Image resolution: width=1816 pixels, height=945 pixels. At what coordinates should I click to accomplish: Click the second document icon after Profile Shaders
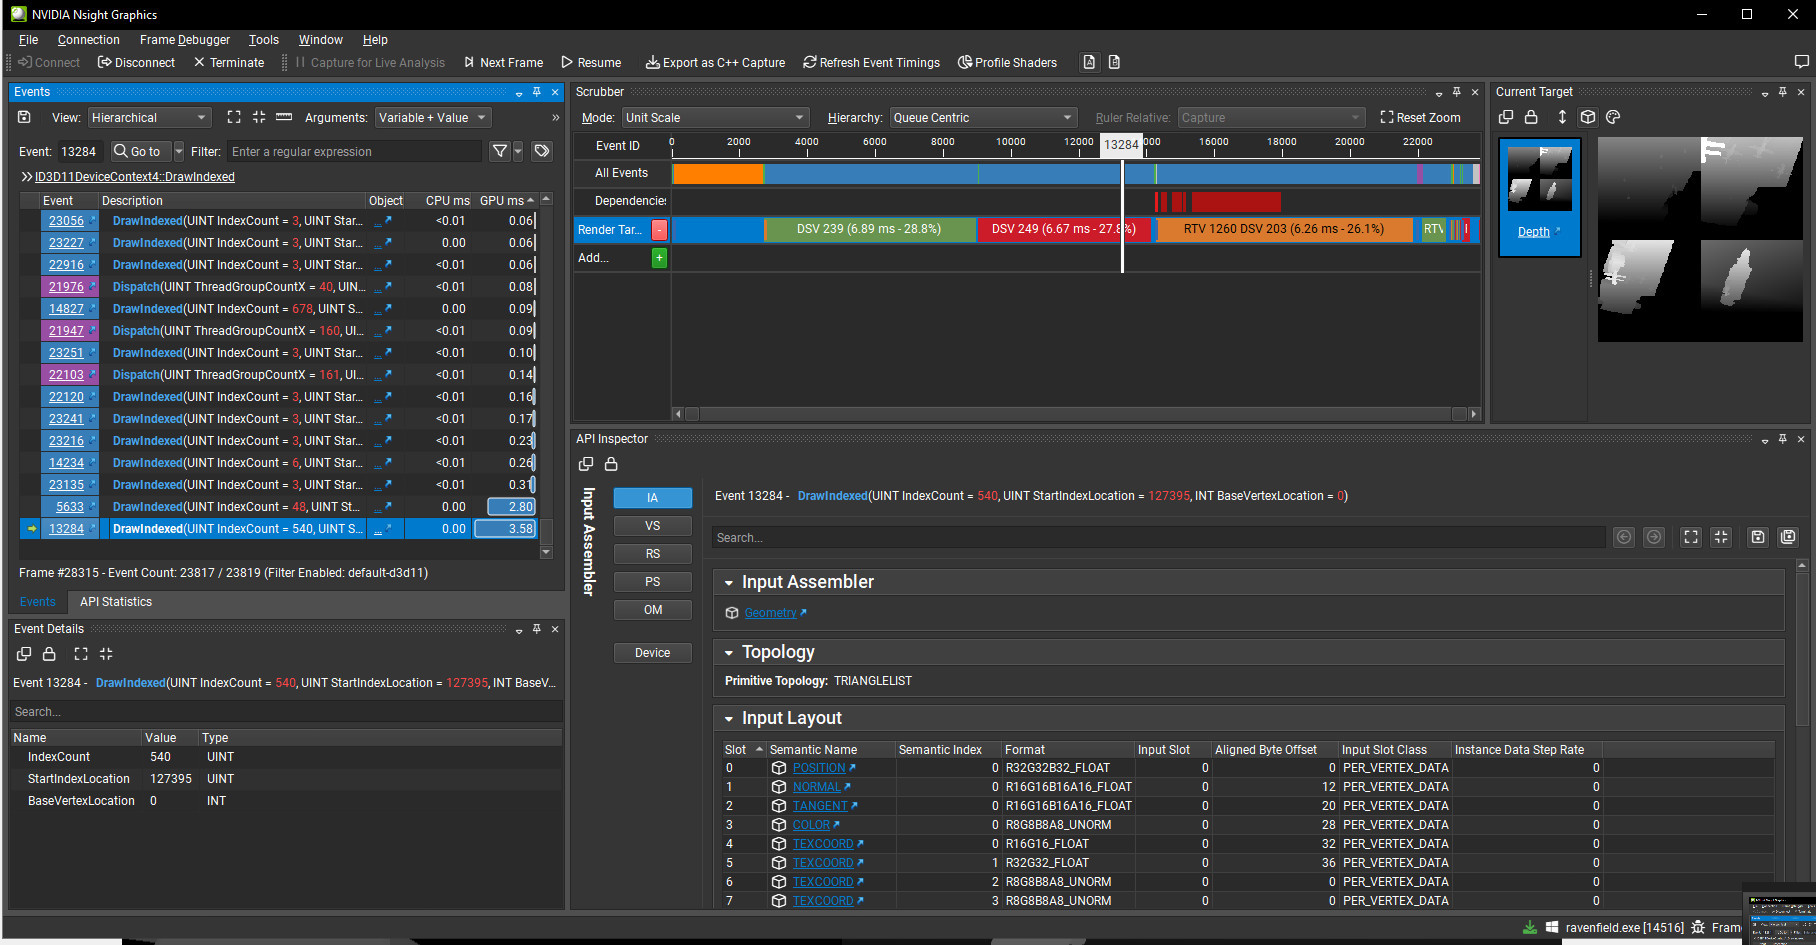click(x=1114, y=62)
